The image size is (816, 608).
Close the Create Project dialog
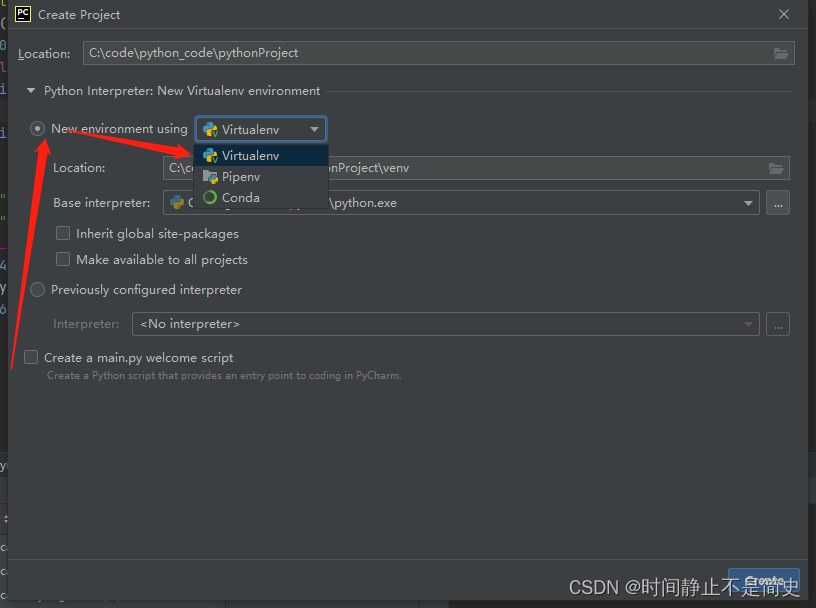(784, 14)
